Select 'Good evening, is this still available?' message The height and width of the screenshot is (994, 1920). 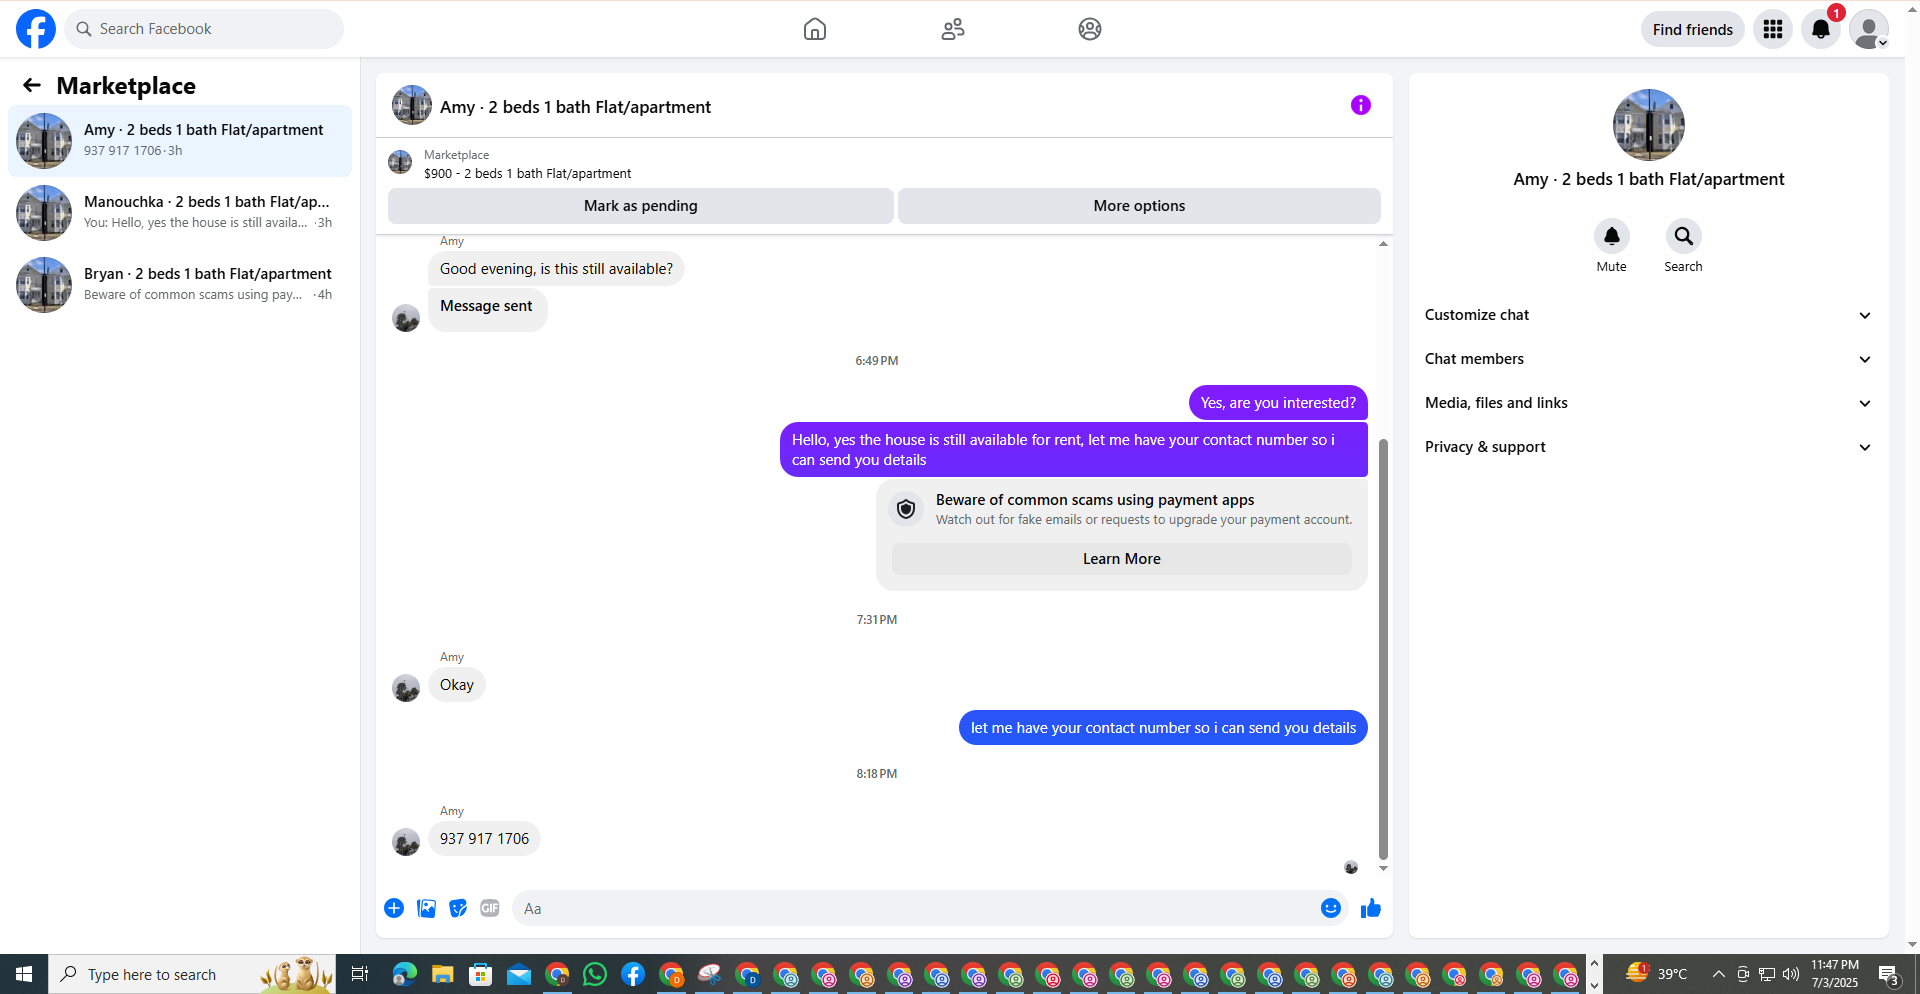[556, 268]
